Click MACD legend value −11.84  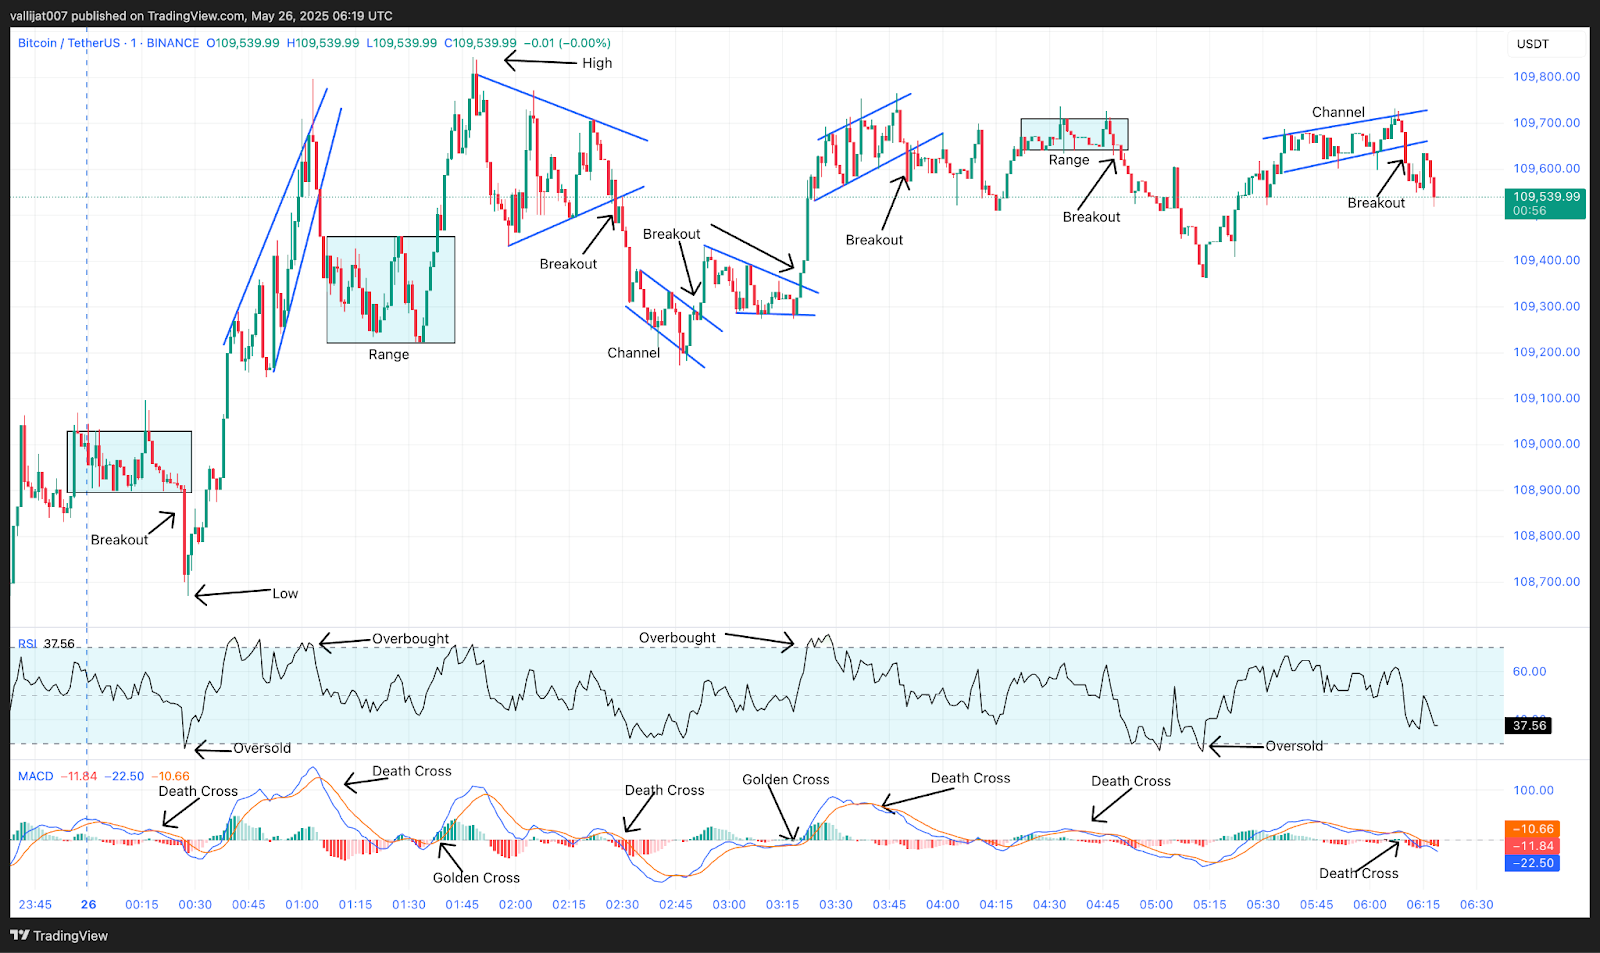(x=79, y=776)
